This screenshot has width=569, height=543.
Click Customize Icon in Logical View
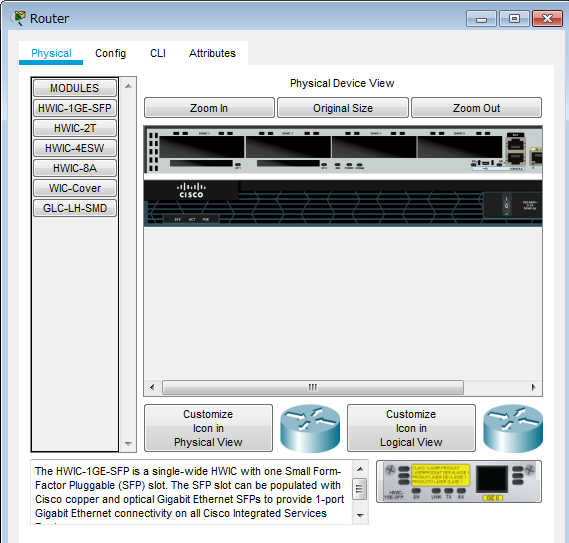411,428
